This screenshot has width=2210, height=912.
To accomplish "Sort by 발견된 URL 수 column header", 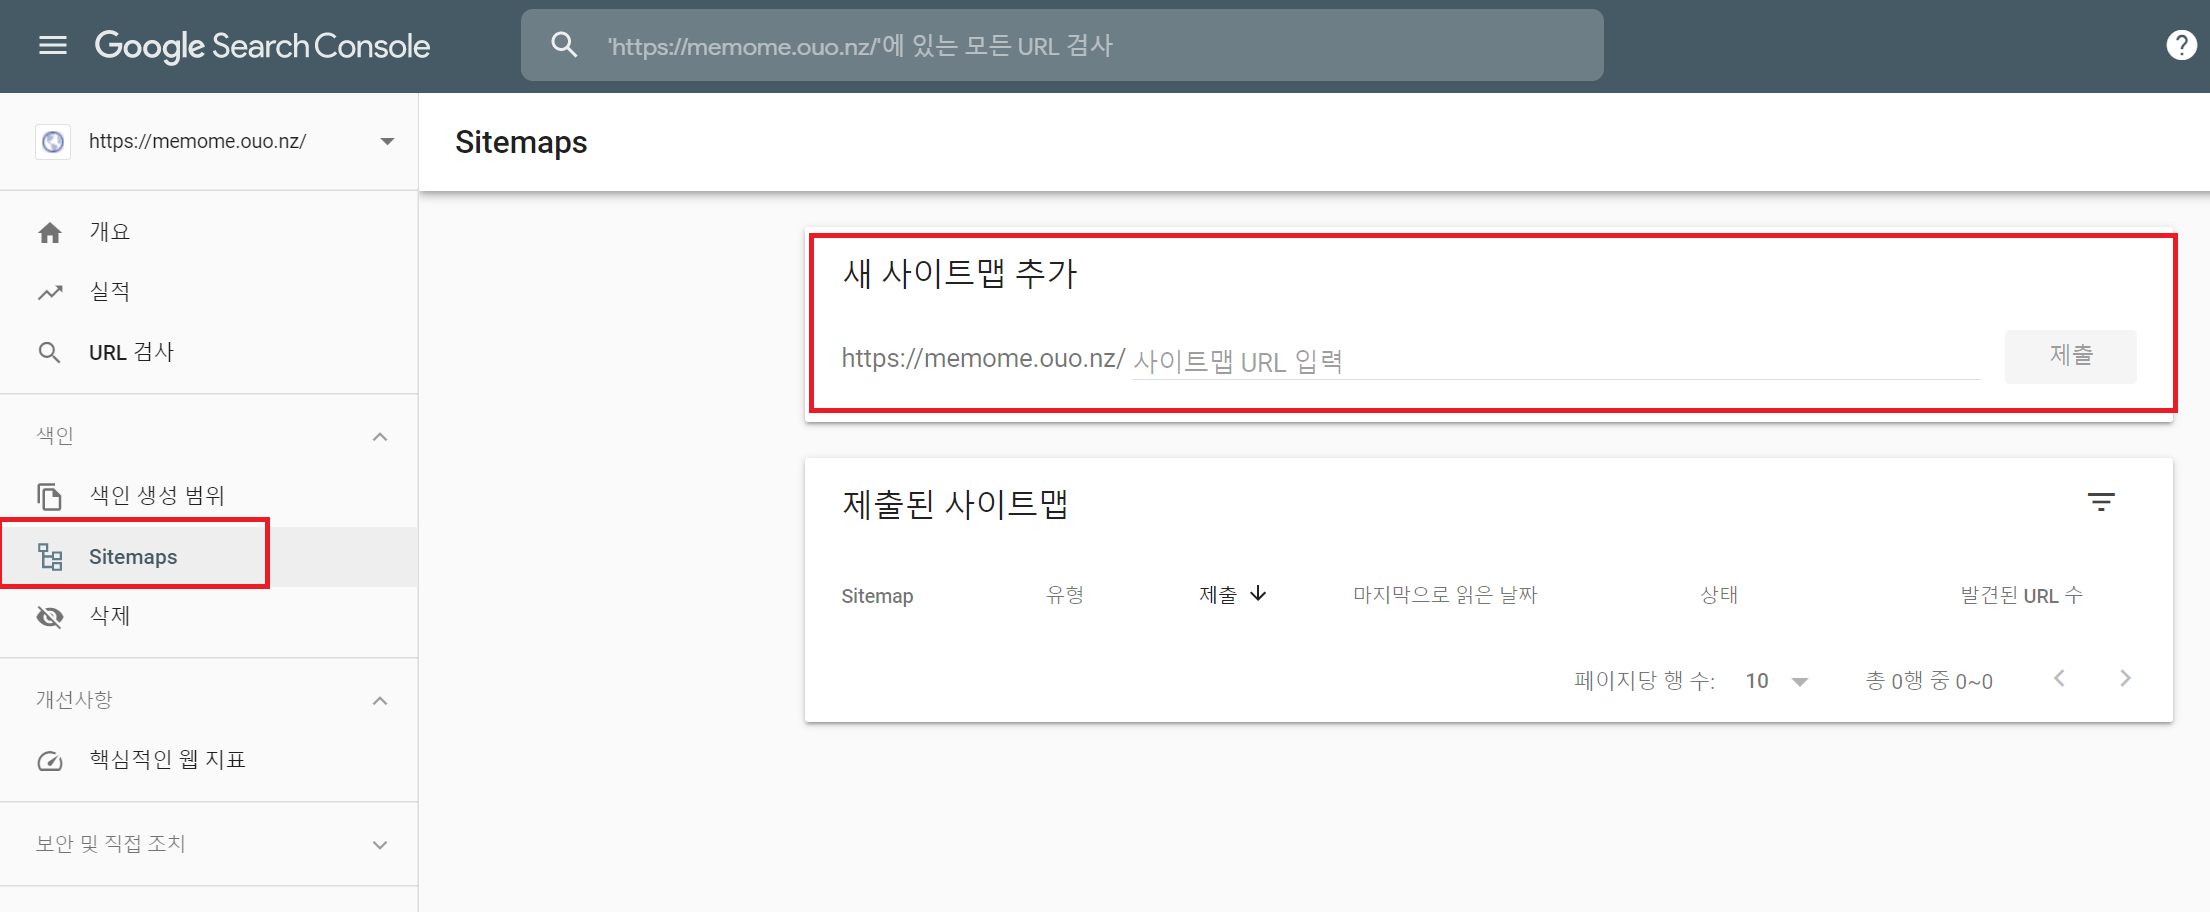I will (2021, 595).
